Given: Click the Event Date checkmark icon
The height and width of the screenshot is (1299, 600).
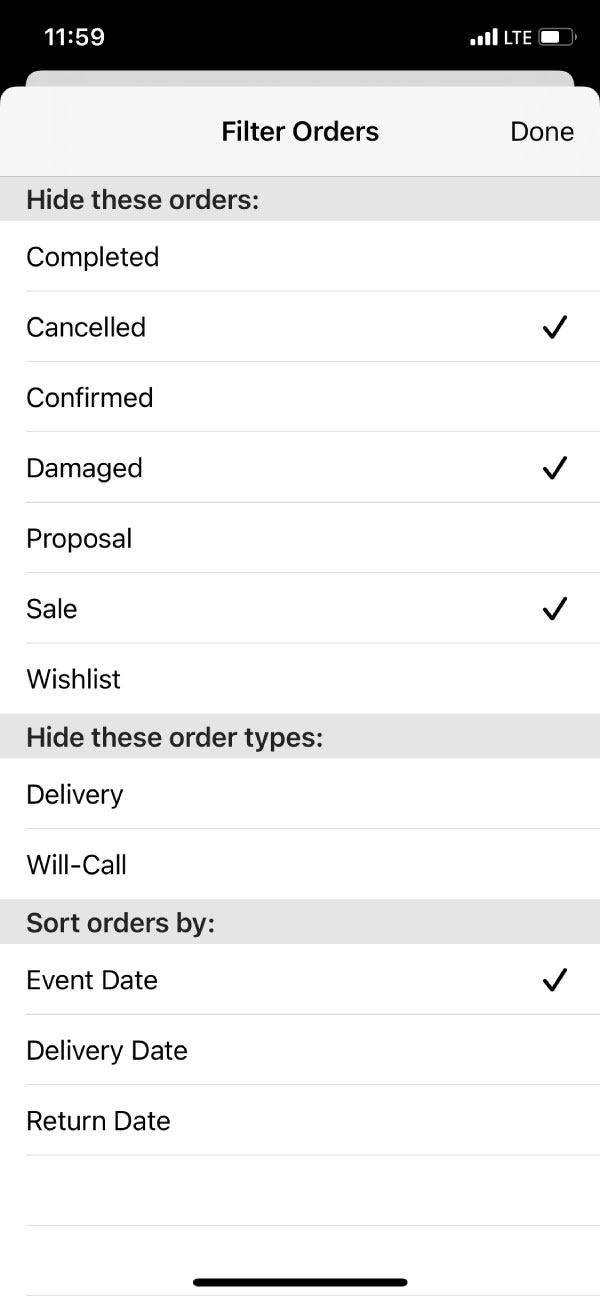Looking at the screenshot, I should pyautogui.click(x=555, y=979).
